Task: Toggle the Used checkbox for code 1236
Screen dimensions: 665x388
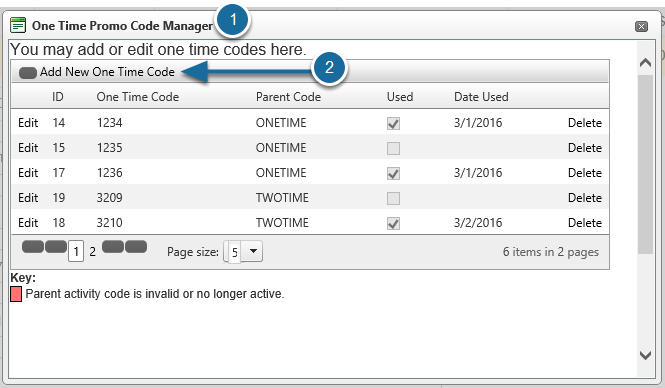Action: 393,173
